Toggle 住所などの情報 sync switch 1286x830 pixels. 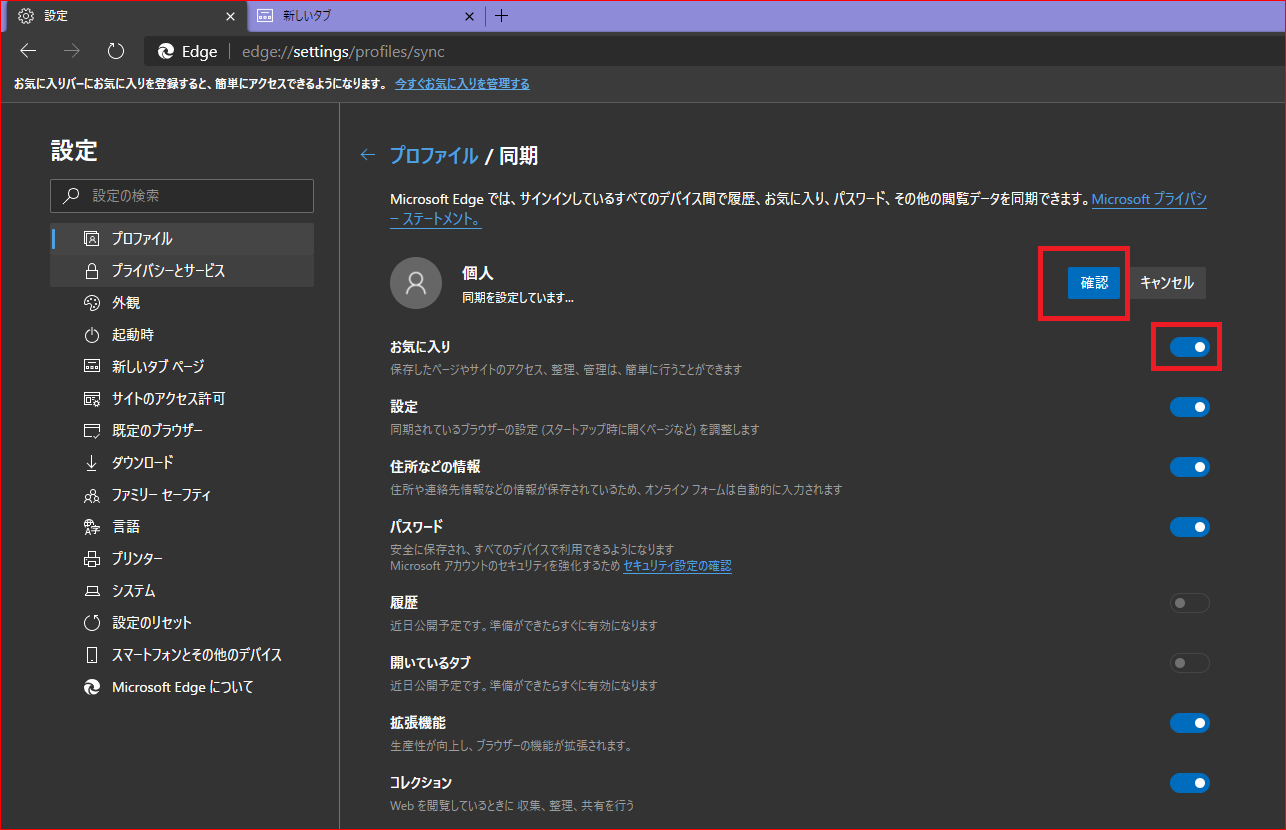pos(1190,467)
